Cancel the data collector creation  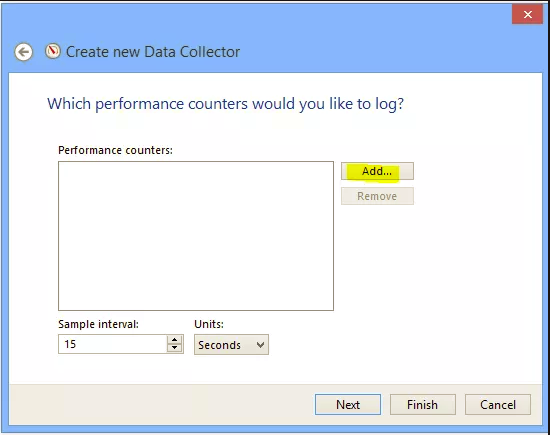point(498,404)
